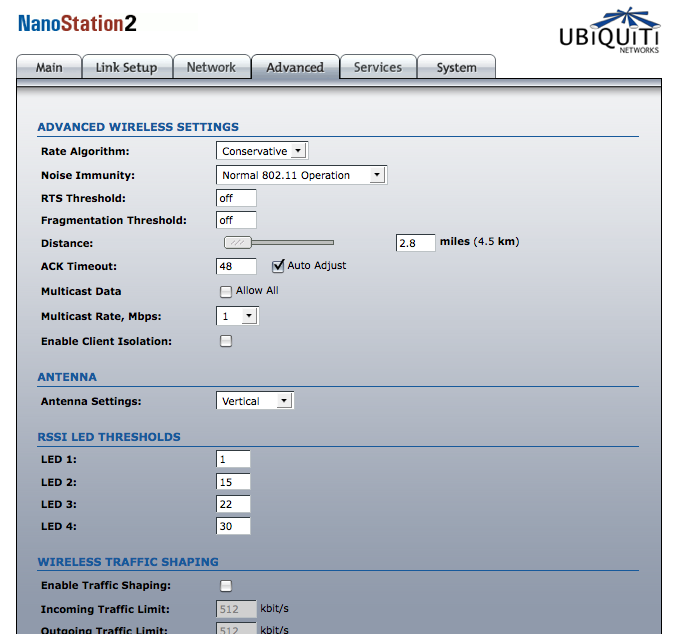Click the distance miles input field
Screen dimensions: 675x634
click(x=415, y=243)
